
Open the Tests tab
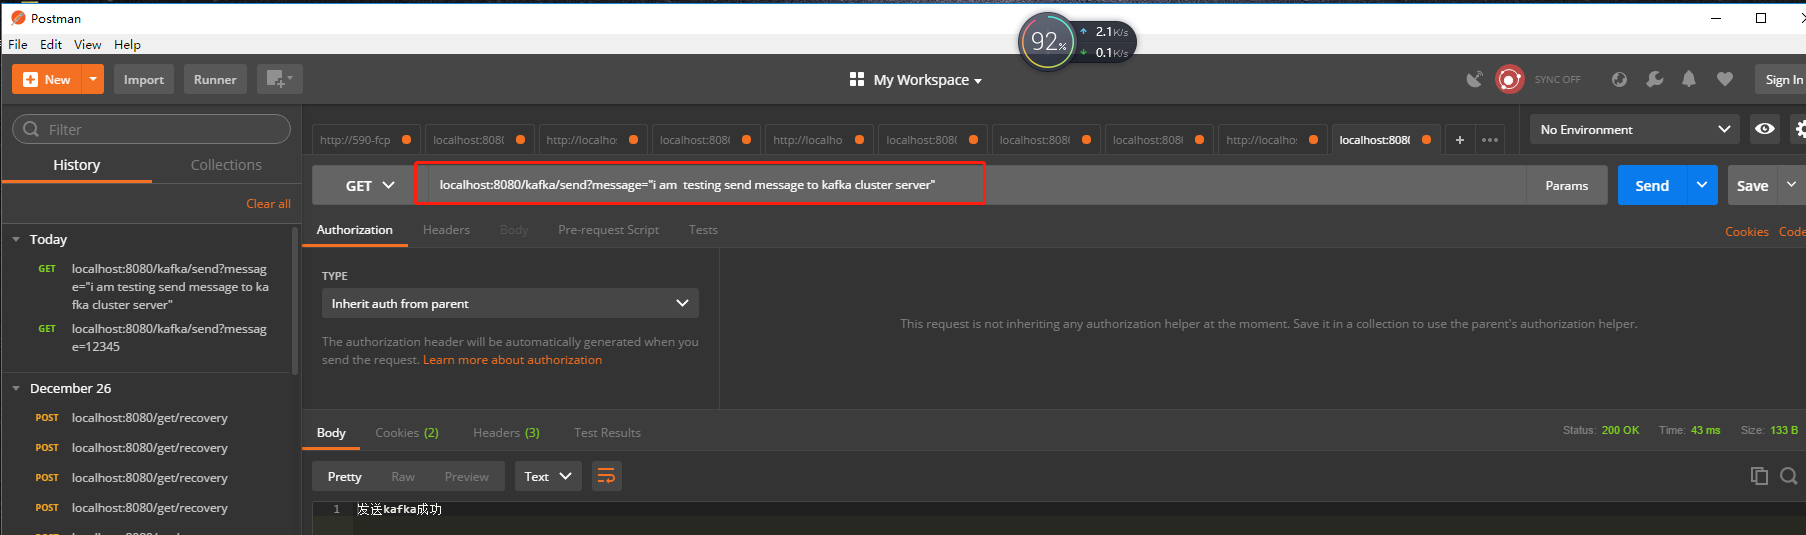(x=703, y=230)
